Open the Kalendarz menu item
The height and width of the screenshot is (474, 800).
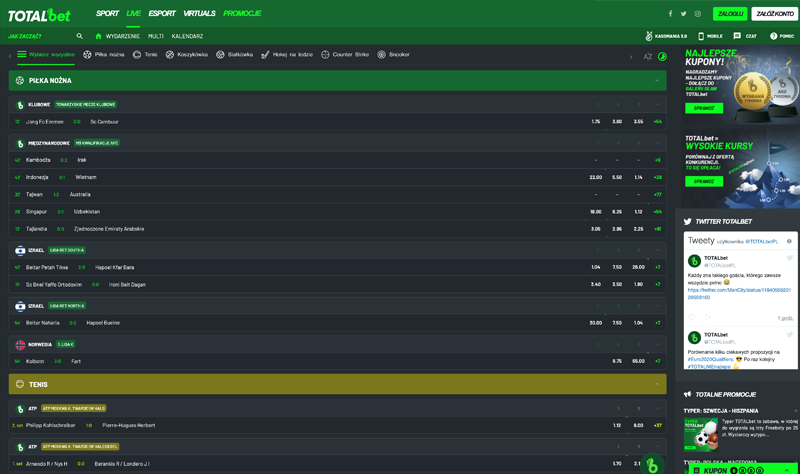[x=187, y=36]
